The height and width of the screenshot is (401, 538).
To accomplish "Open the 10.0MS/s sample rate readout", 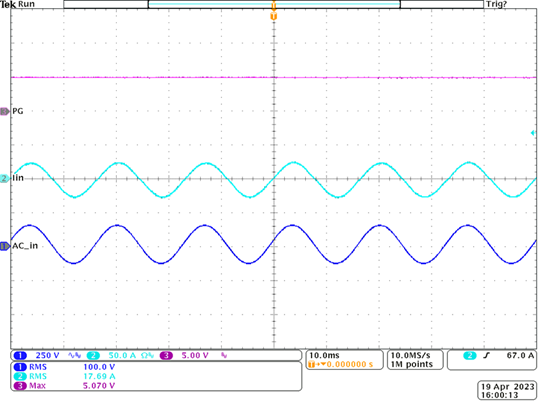I will pos(410,355).
